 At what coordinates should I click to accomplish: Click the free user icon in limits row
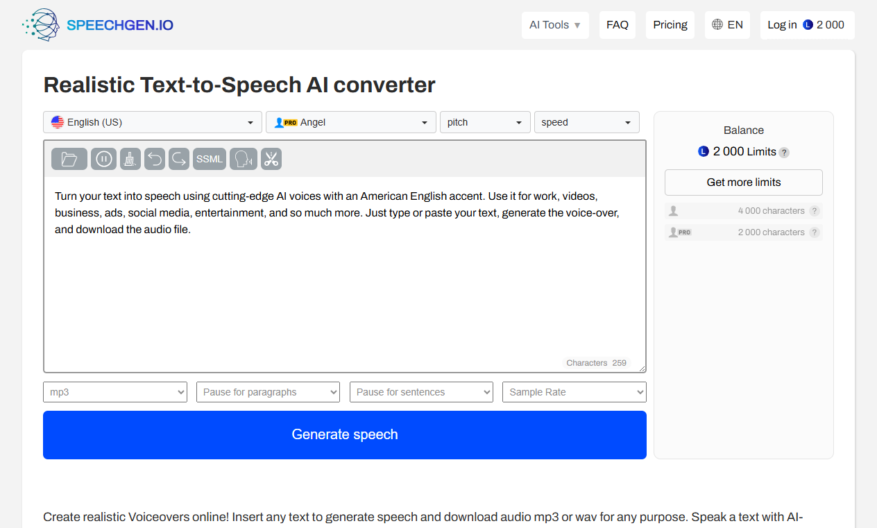pyautogui.click(x=673, y=211)
